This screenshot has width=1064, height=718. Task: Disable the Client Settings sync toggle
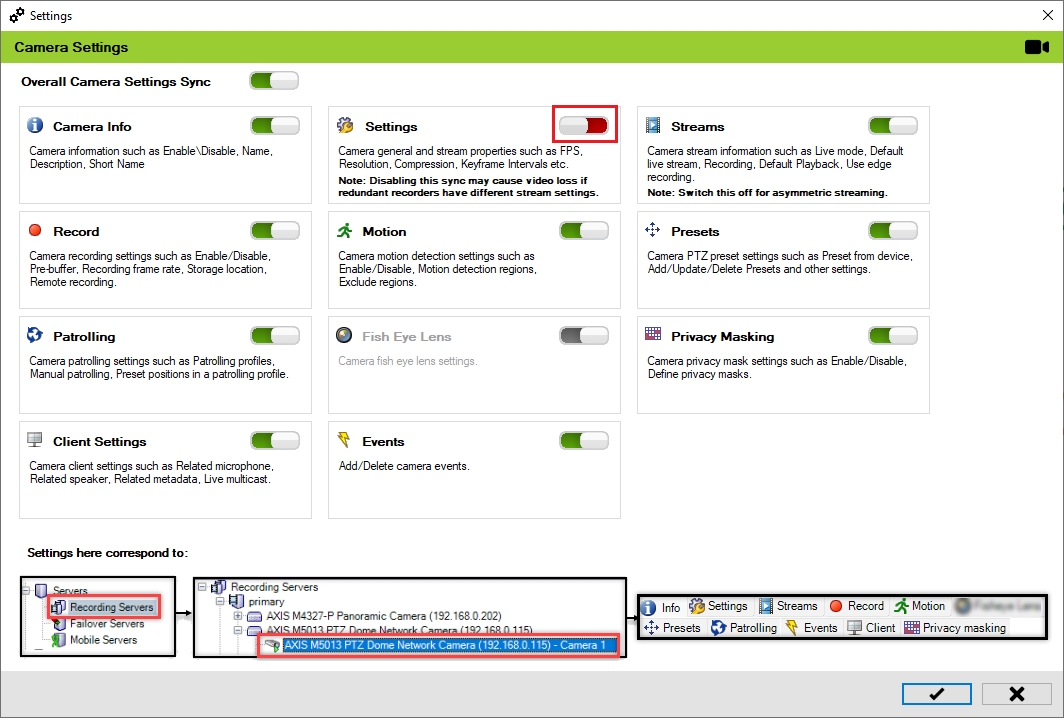point(275,440)
